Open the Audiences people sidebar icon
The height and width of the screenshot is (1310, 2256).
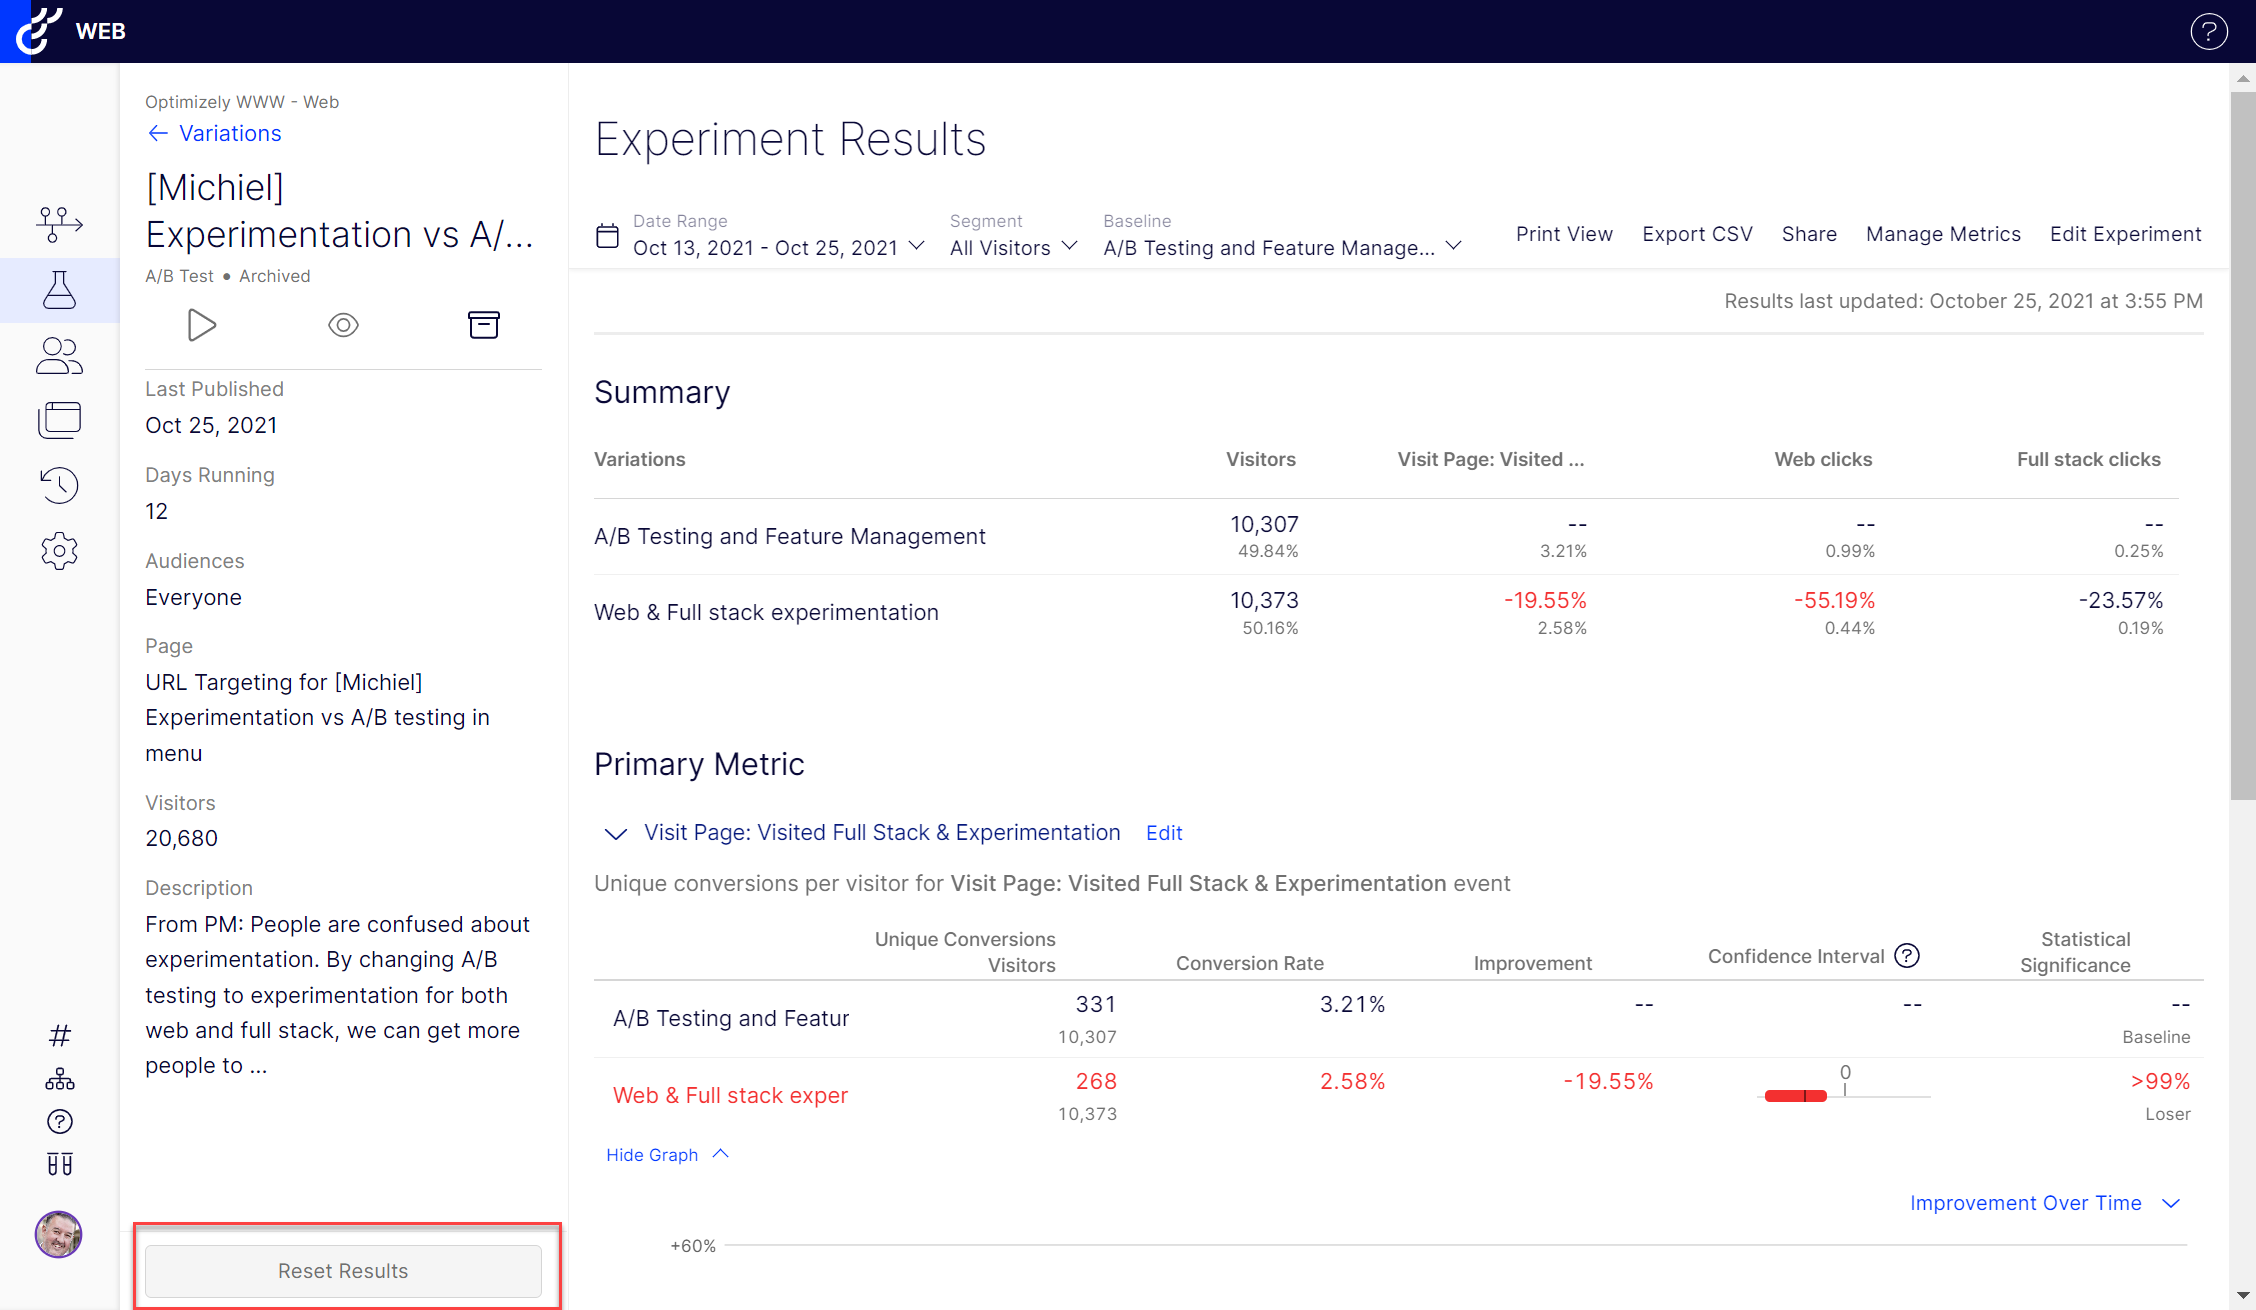click(x=59, y=355)
